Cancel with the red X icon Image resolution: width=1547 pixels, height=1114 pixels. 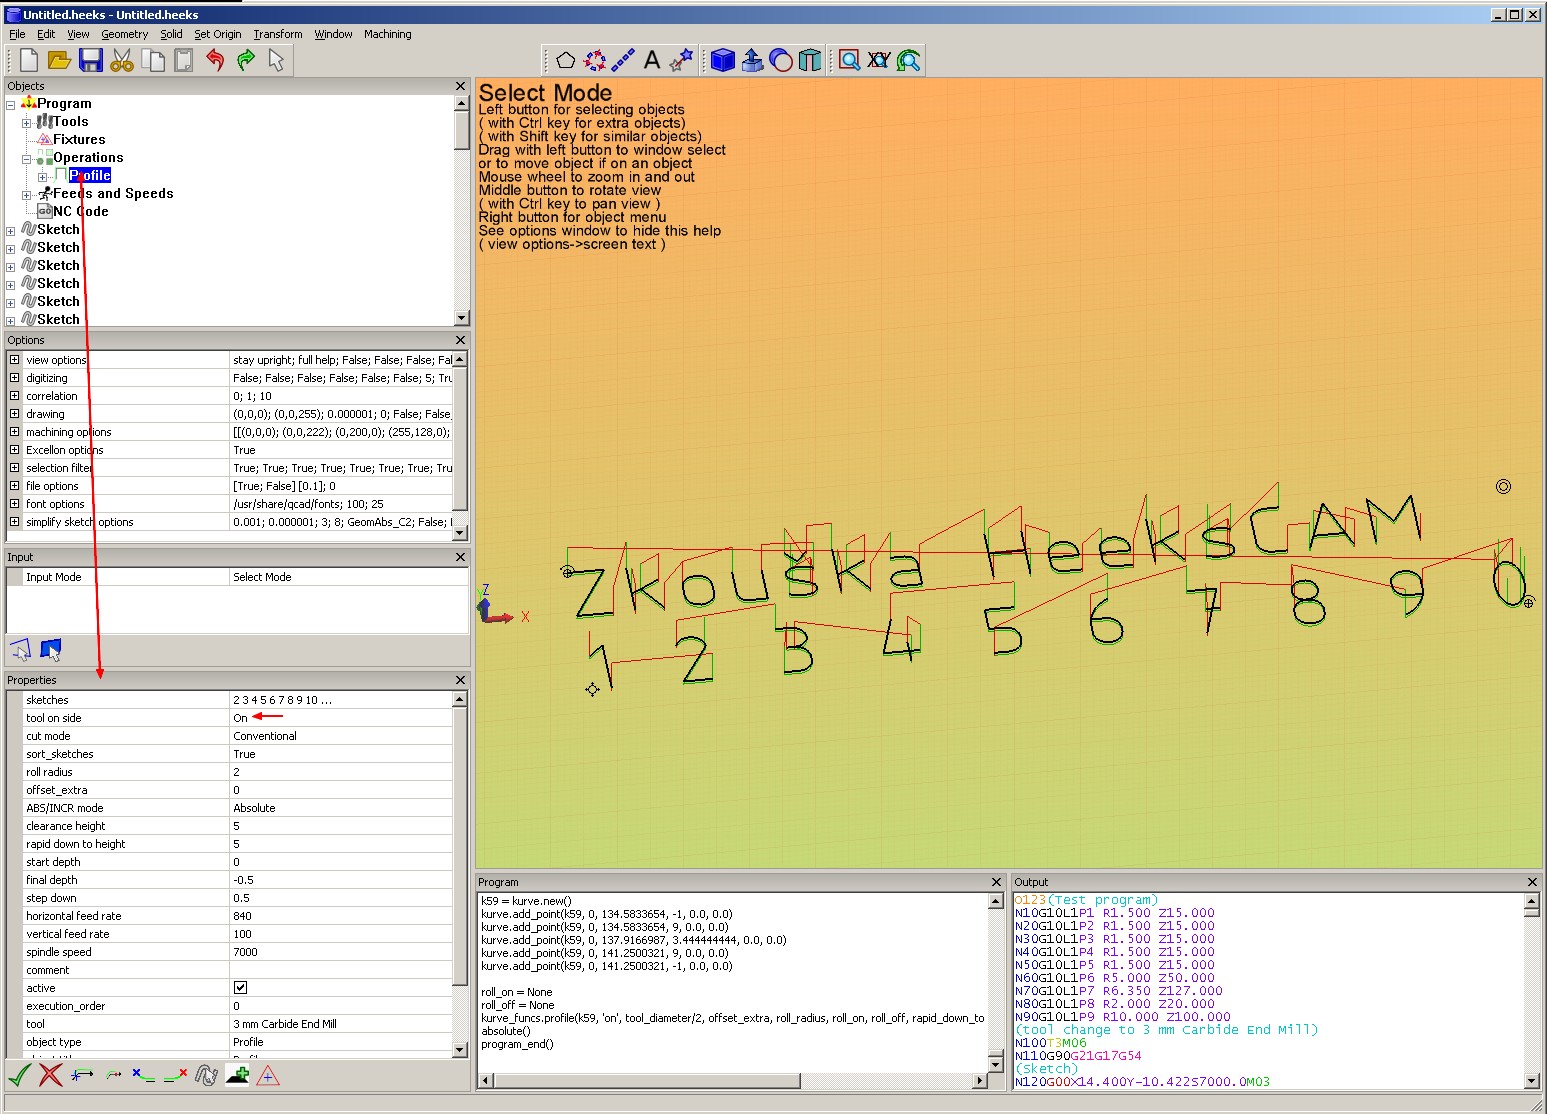(51, 1076)
